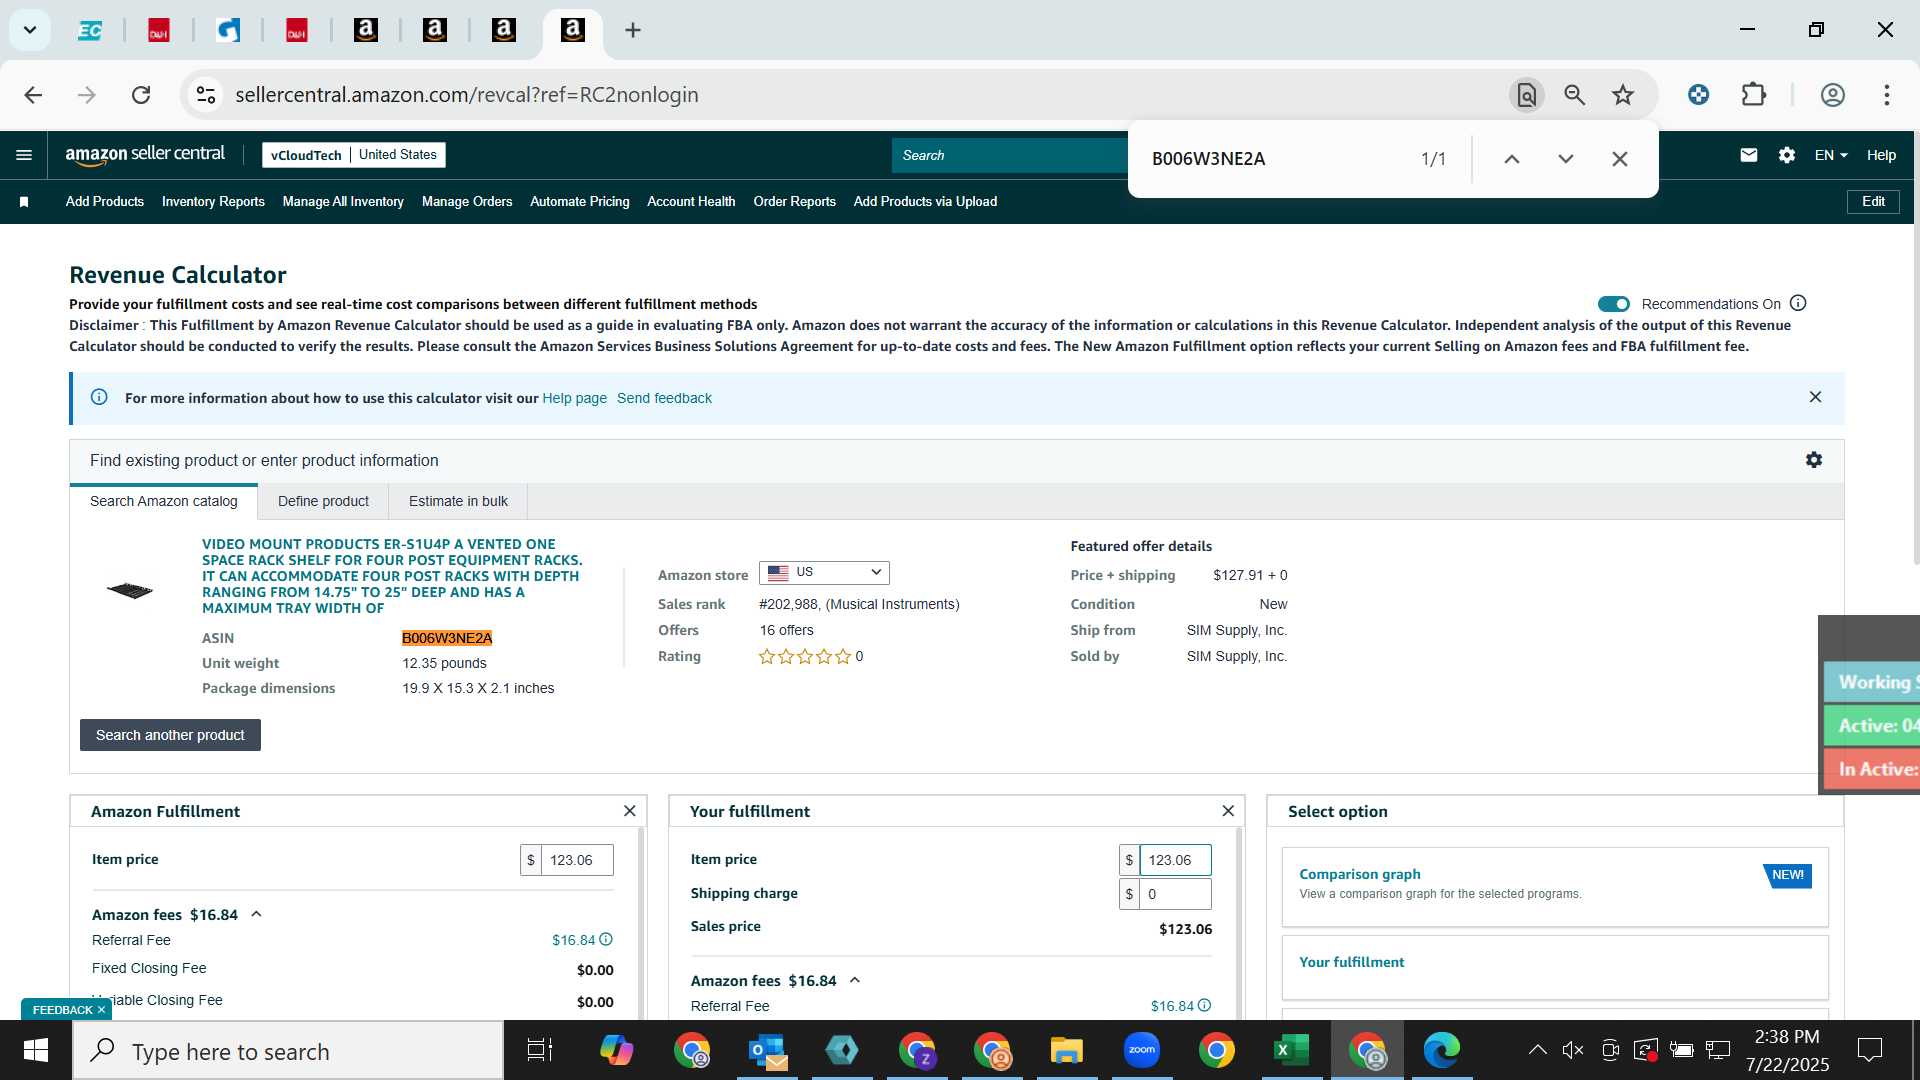The width and height of the screenshot is (1920, 1080).
Task: Open File Explorer from taskbar
Action: point(1066,1051)
